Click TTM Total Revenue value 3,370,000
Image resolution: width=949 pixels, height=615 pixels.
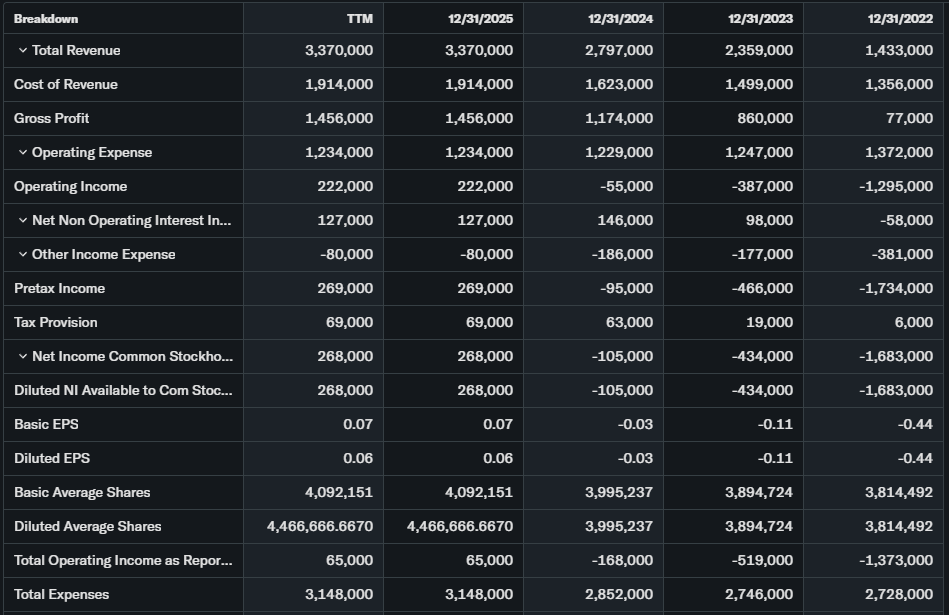(x=339, y=51)
